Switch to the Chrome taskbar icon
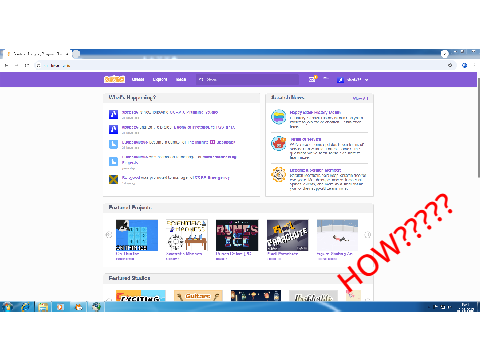 tap(97, 306)
